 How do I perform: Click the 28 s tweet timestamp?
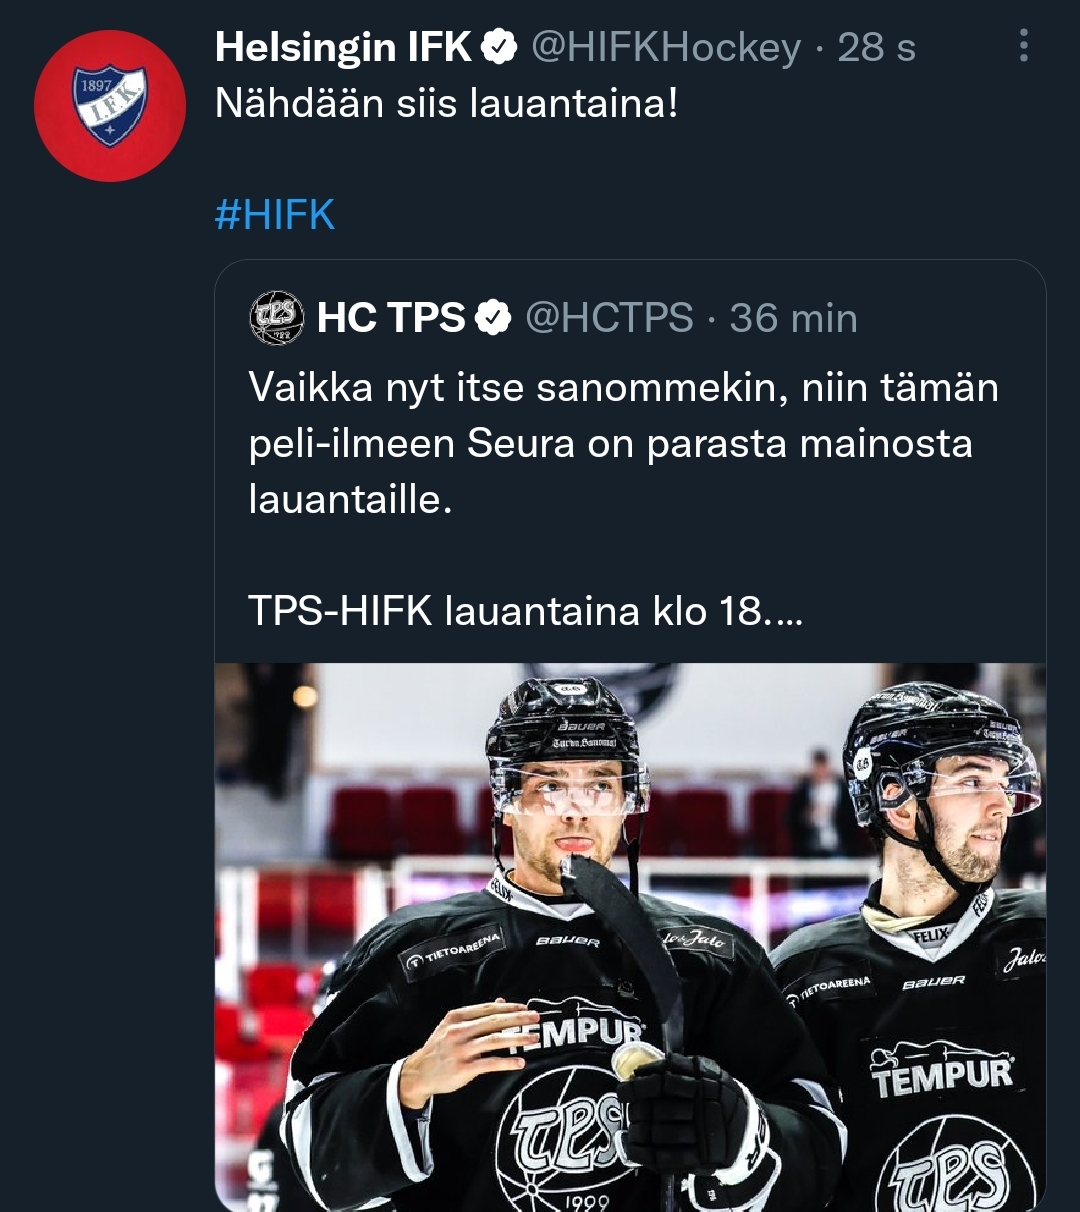[876, 47]
